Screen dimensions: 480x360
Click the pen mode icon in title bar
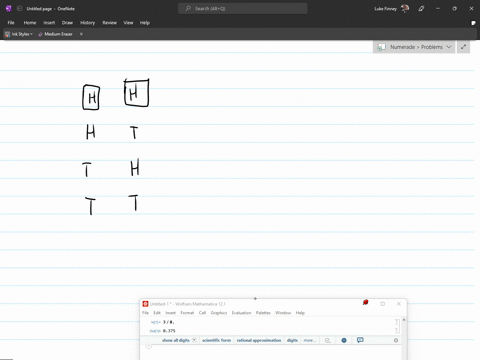coord(421,9)
